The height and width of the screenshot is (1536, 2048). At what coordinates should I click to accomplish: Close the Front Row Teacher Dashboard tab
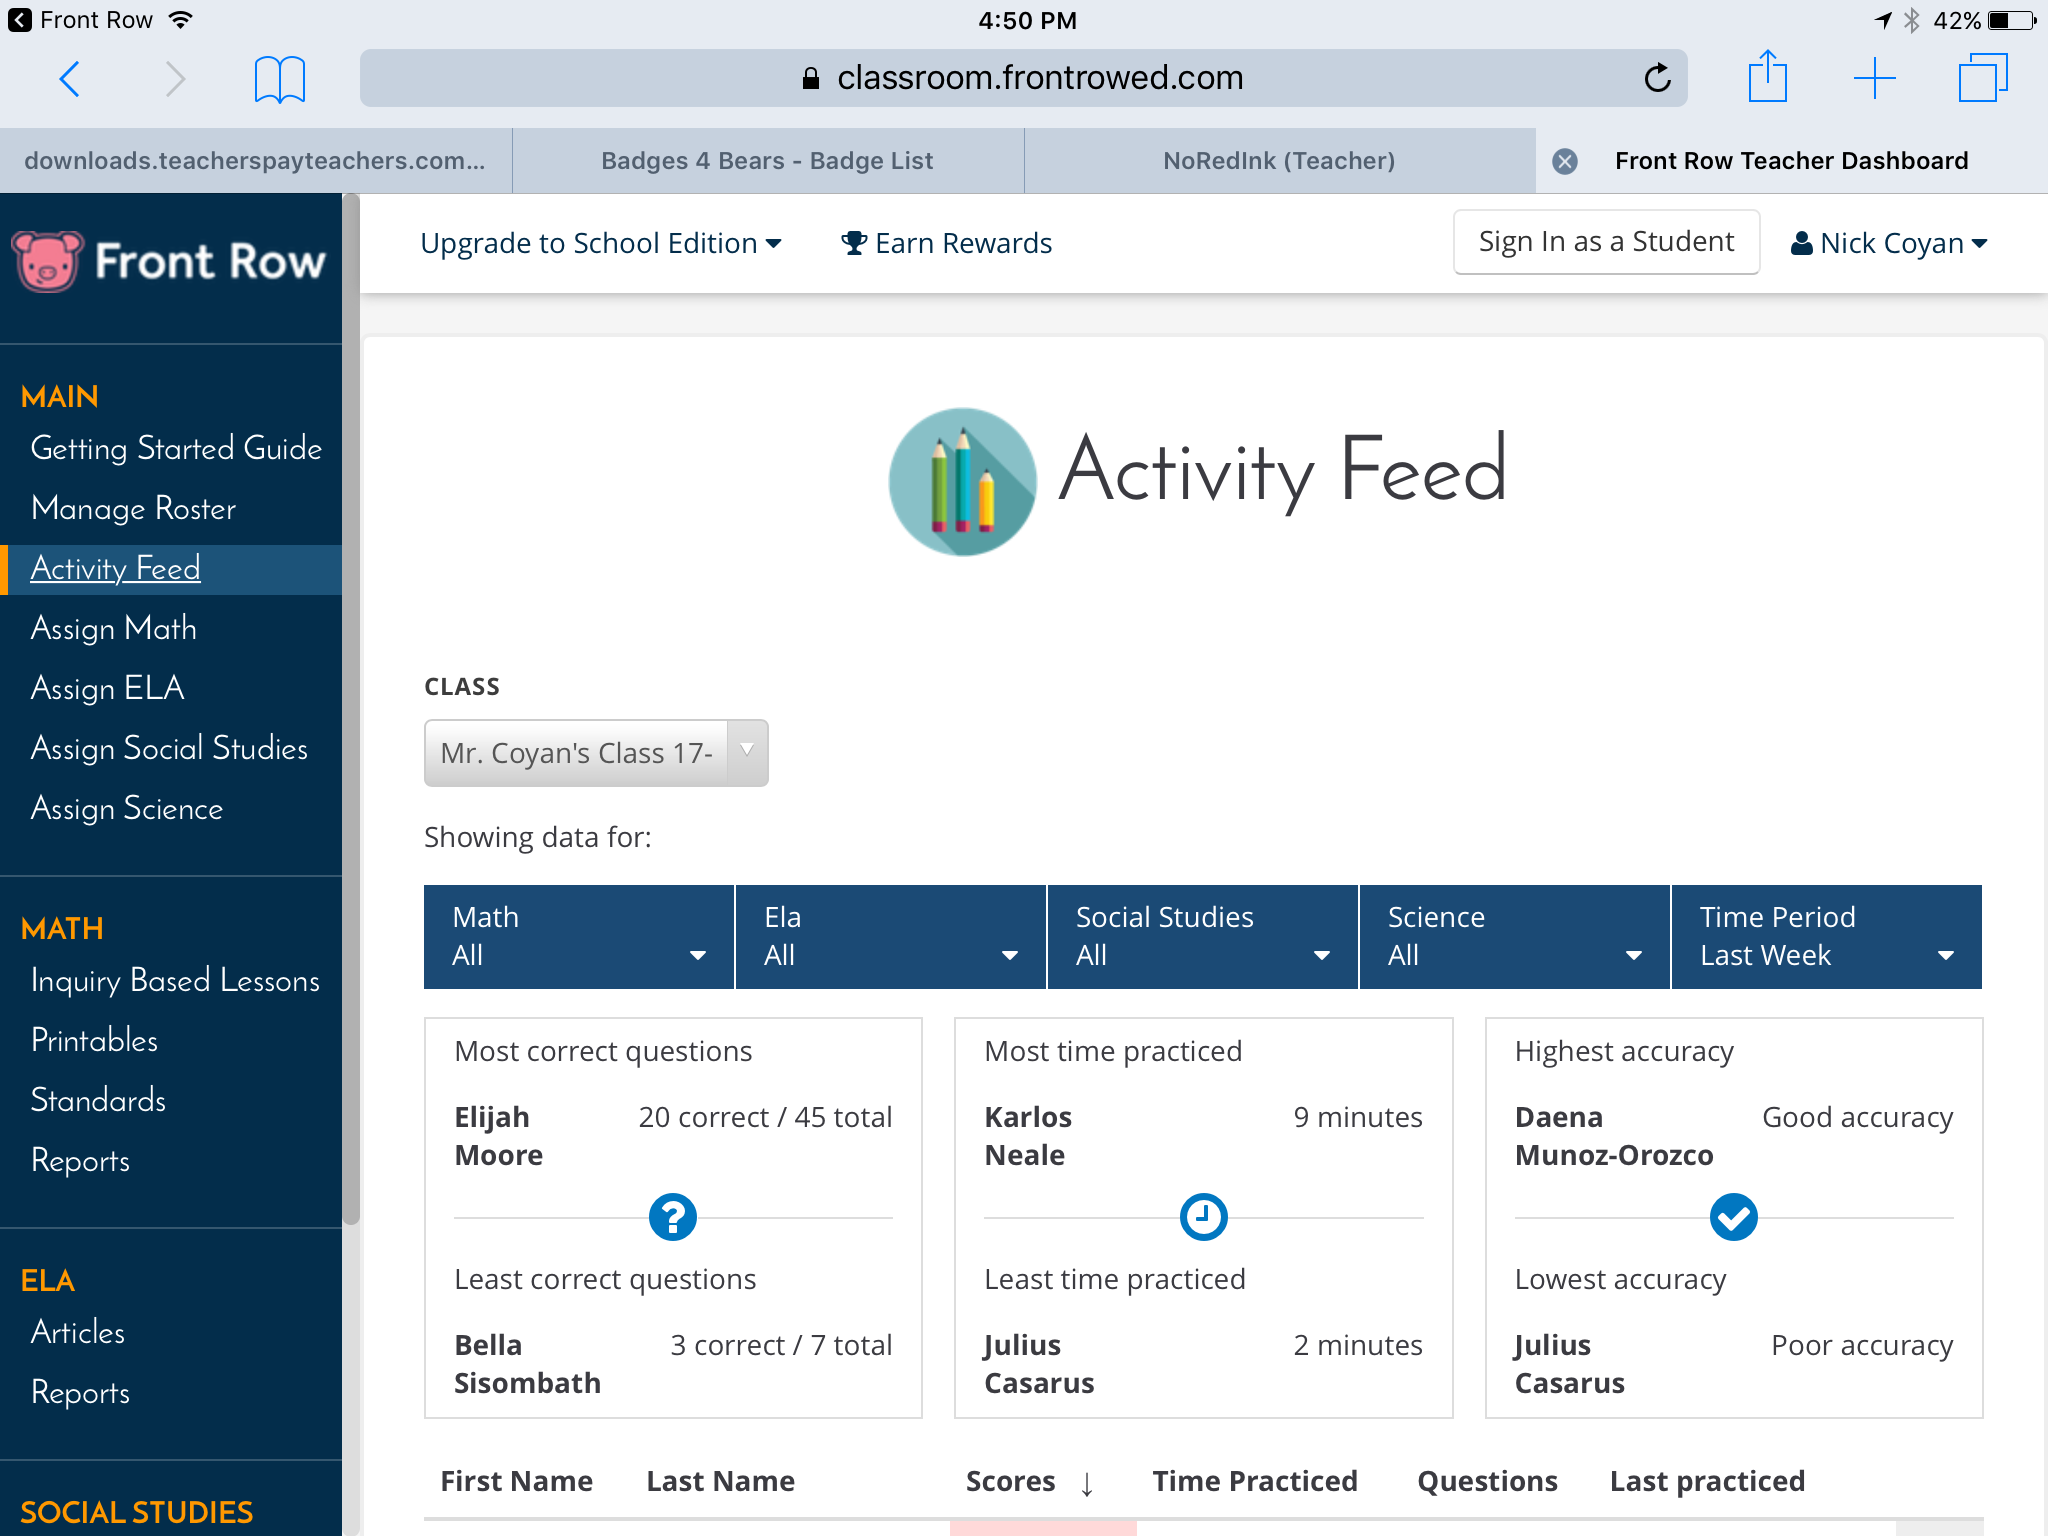coord(1565,161)
